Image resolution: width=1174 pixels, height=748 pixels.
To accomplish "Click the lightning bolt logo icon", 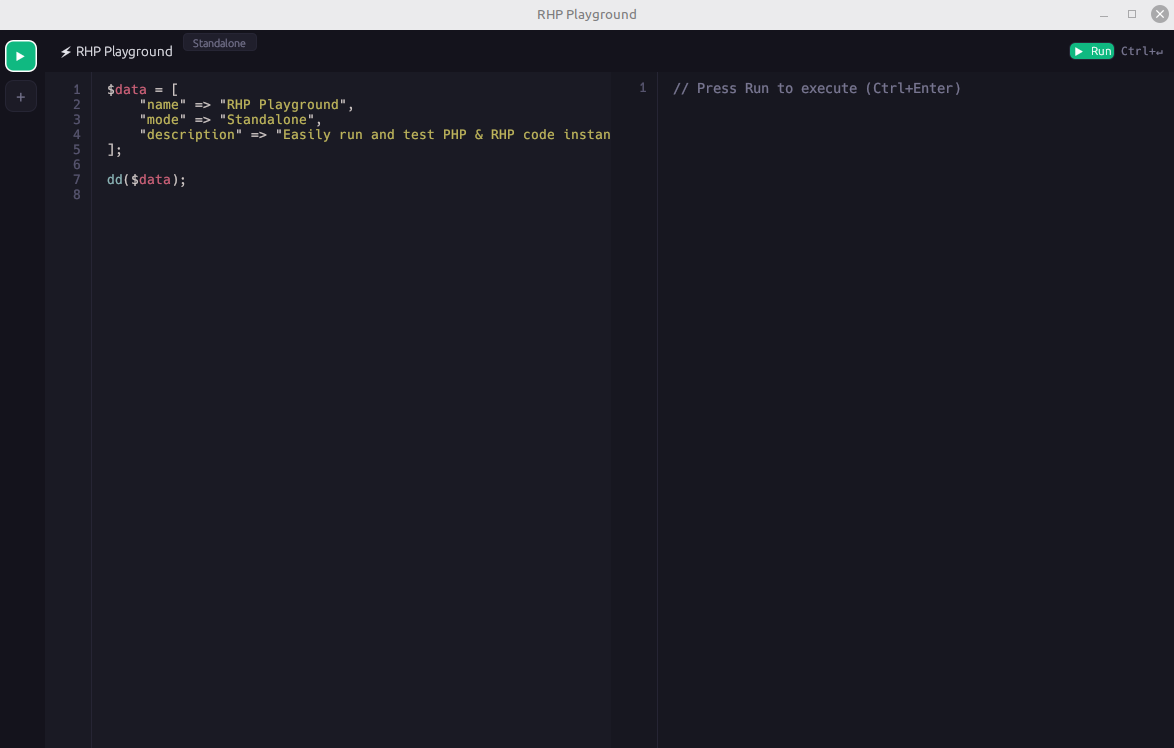I will click(x=66, y=52).
